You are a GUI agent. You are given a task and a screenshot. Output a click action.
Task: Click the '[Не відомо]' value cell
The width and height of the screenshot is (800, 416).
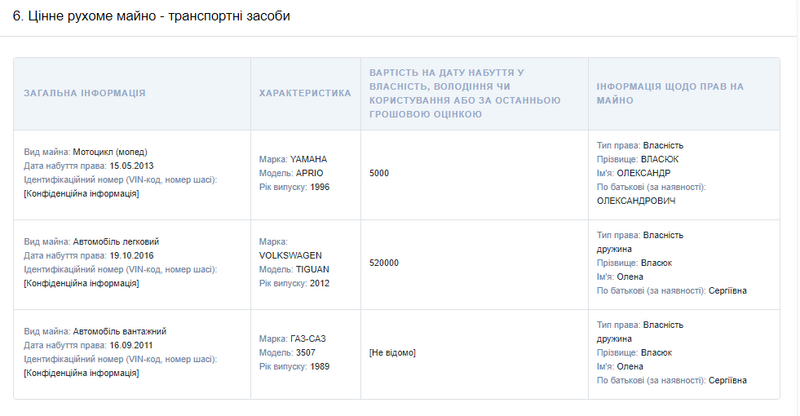392,353
